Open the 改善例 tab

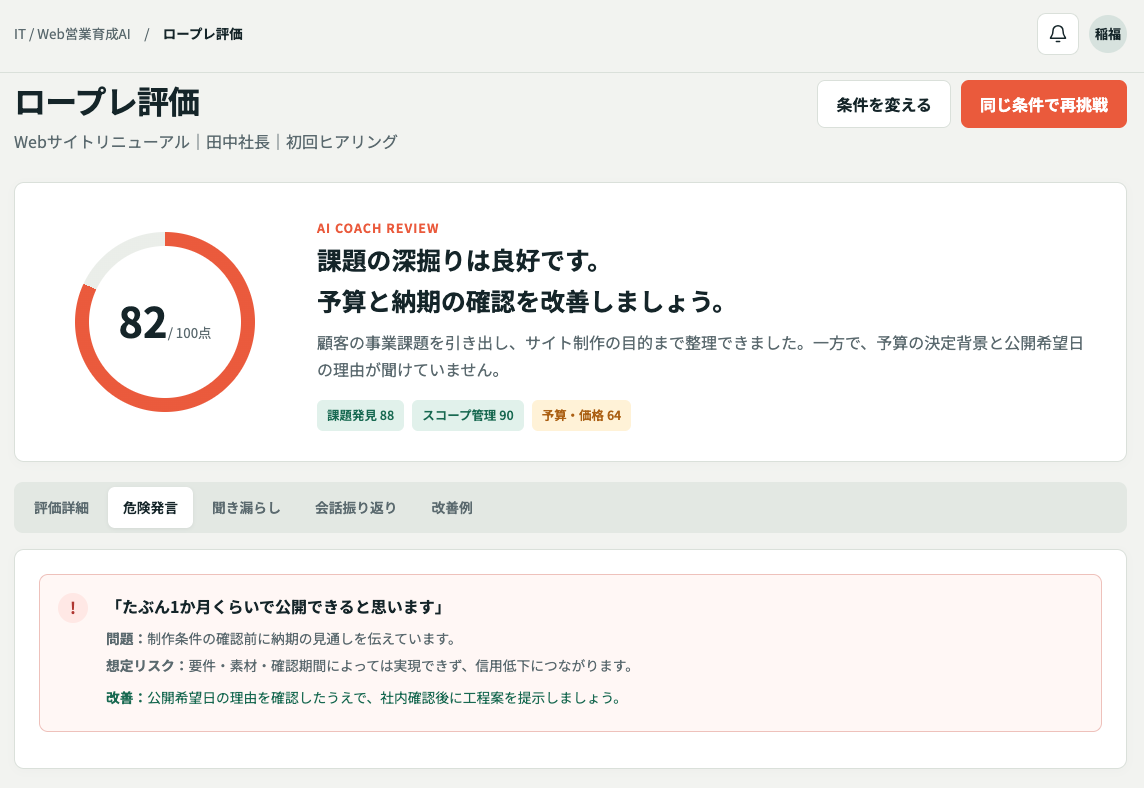tap(452, 508)
